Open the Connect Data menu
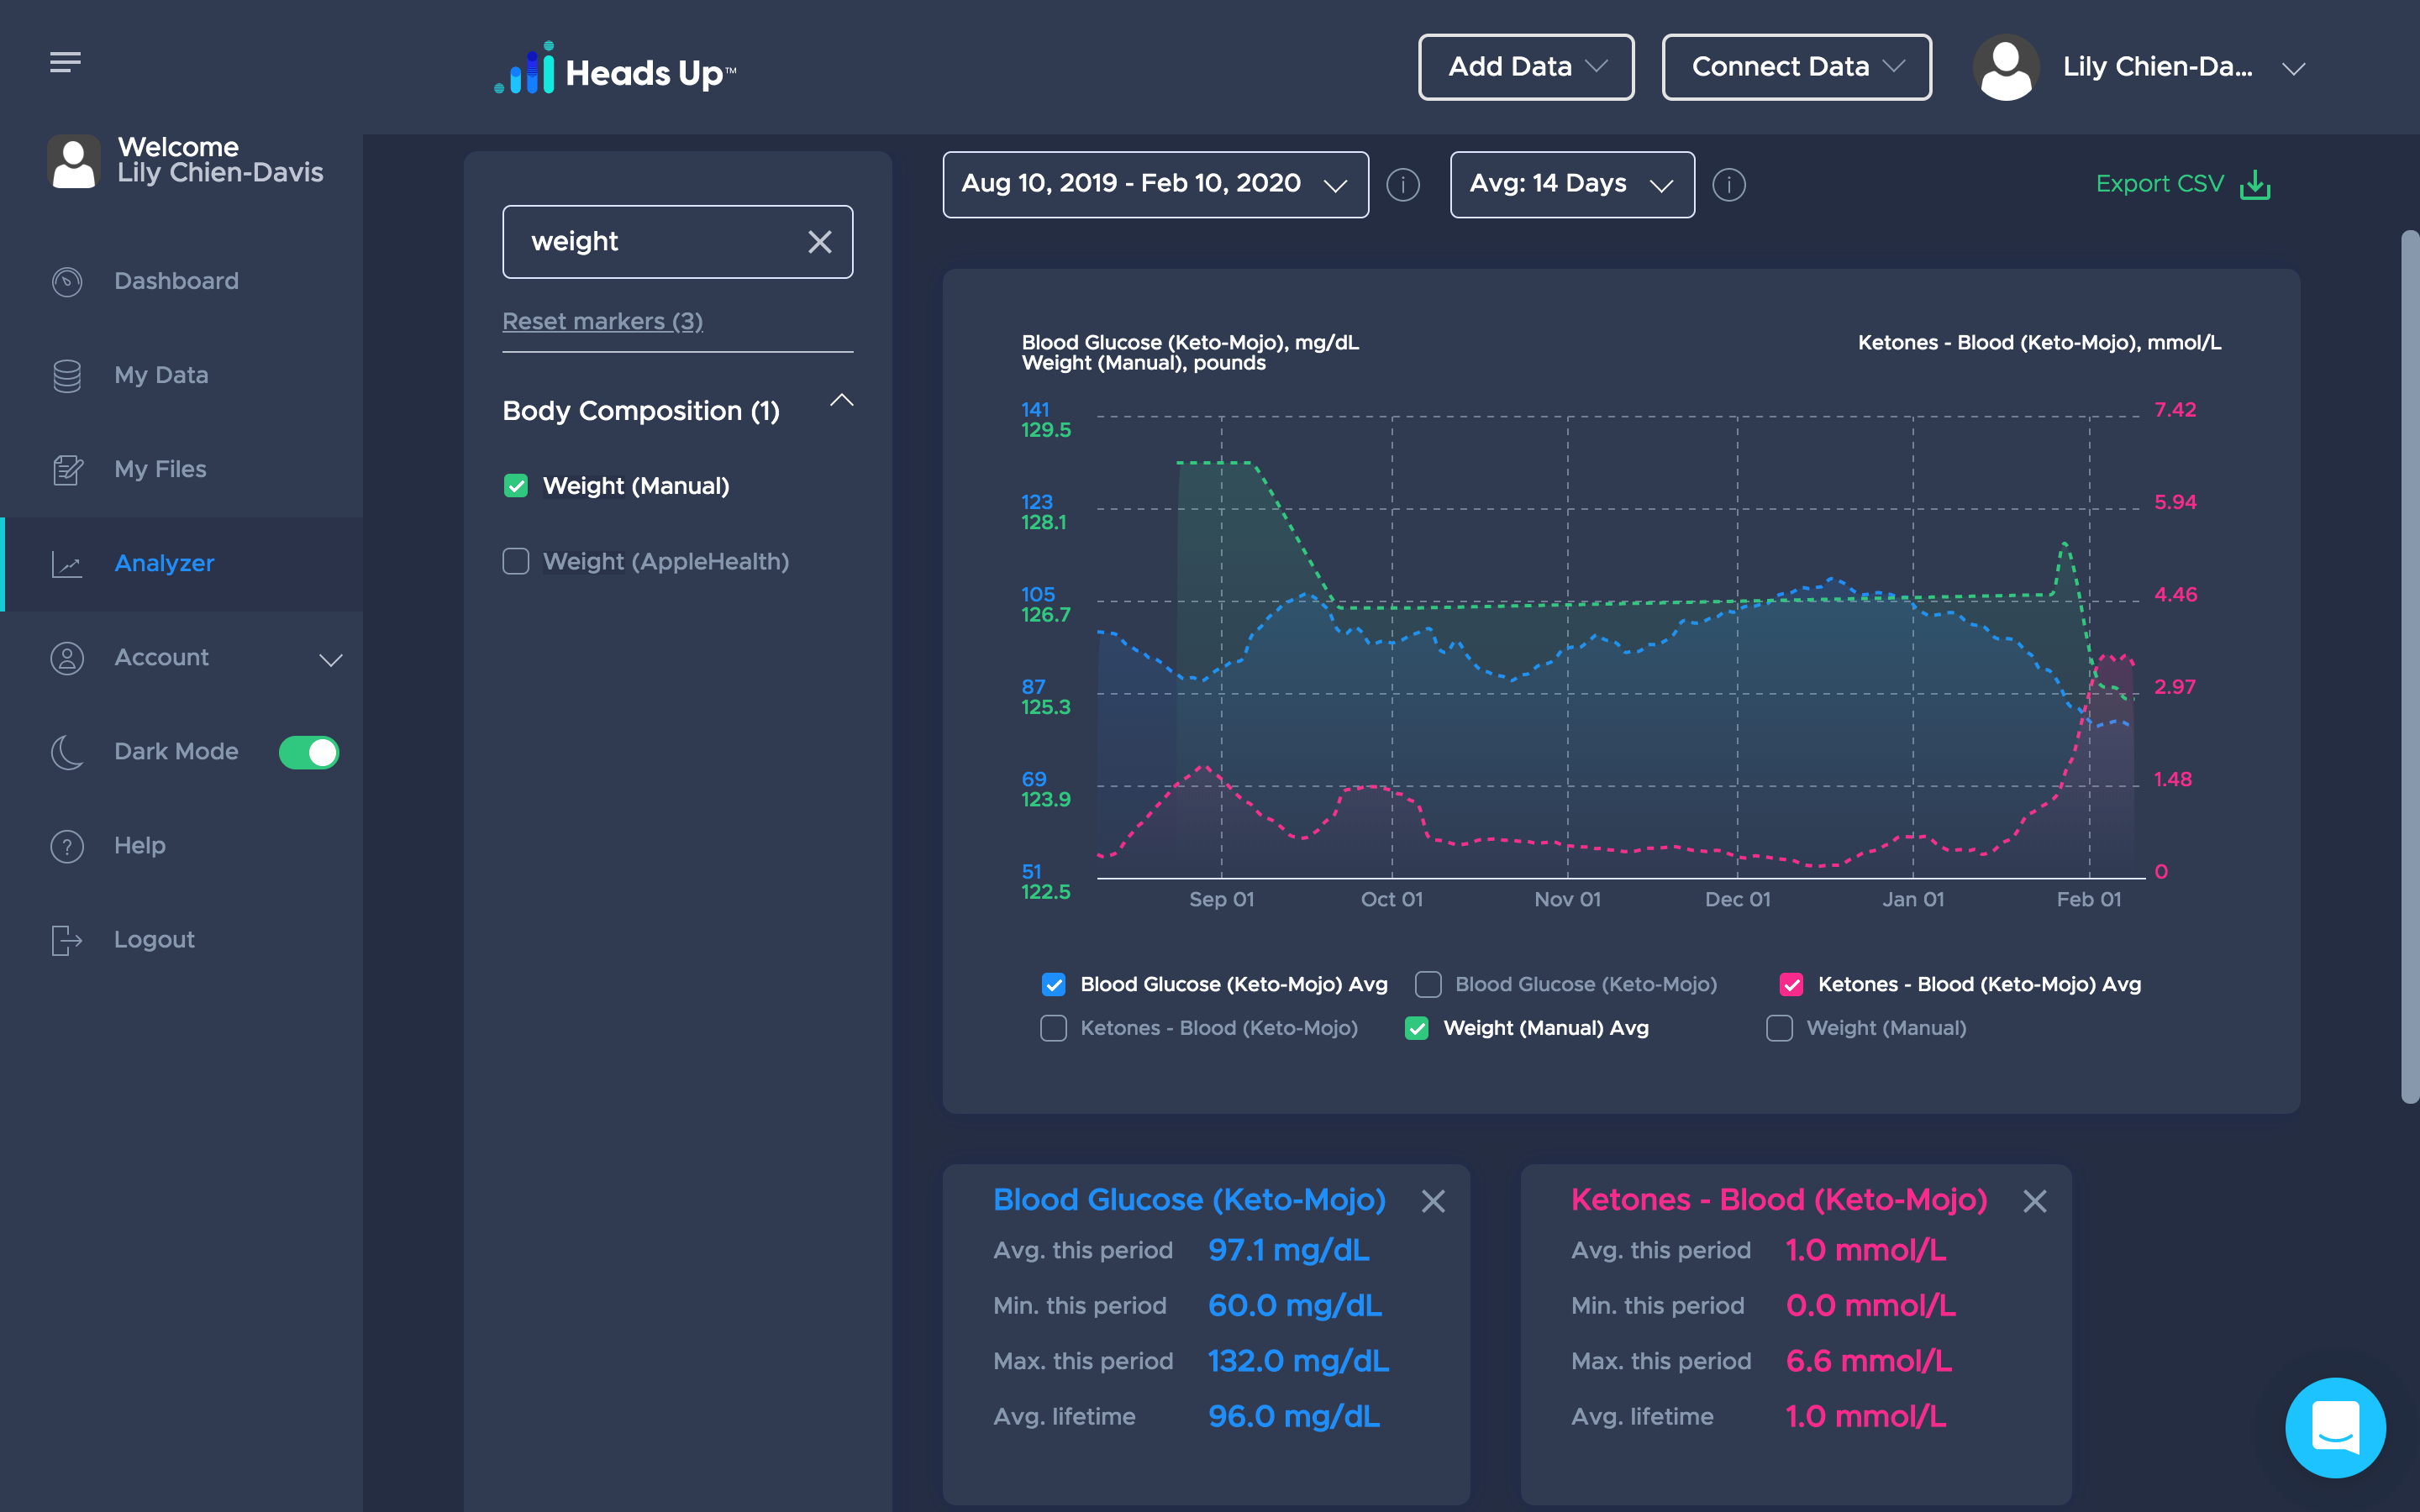This screenshot has height=1512, width=2420. (x=1795, y=66)
